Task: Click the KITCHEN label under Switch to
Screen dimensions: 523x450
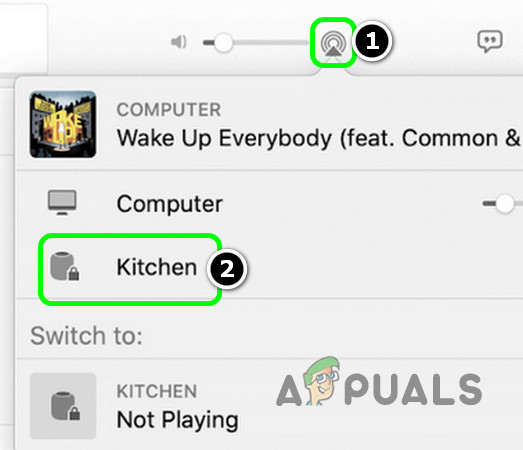Action: [x=157, y=391]
